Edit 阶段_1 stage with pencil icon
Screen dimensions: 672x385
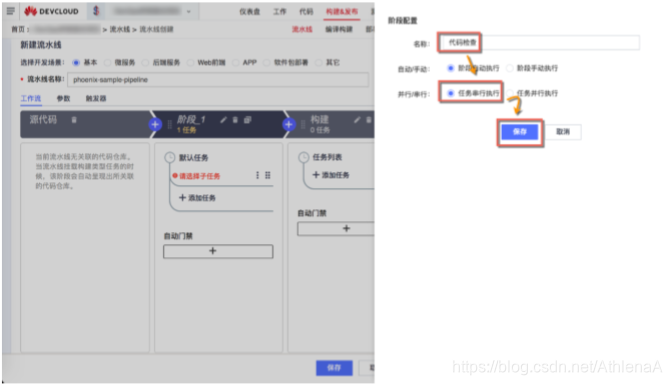[223, 120]
